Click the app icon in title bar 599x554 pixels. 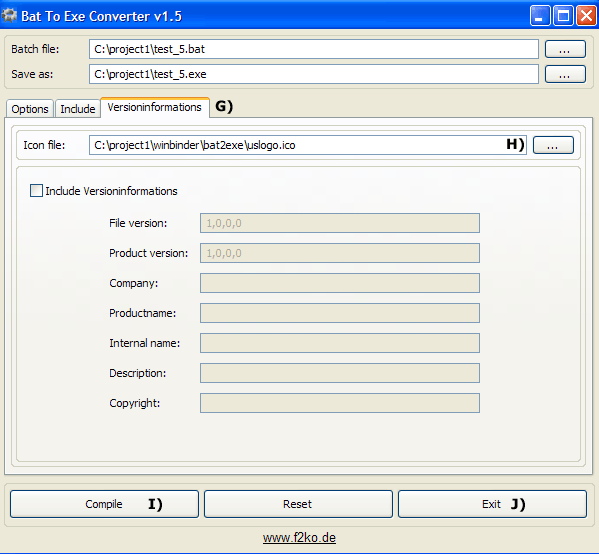coord(9,16)
